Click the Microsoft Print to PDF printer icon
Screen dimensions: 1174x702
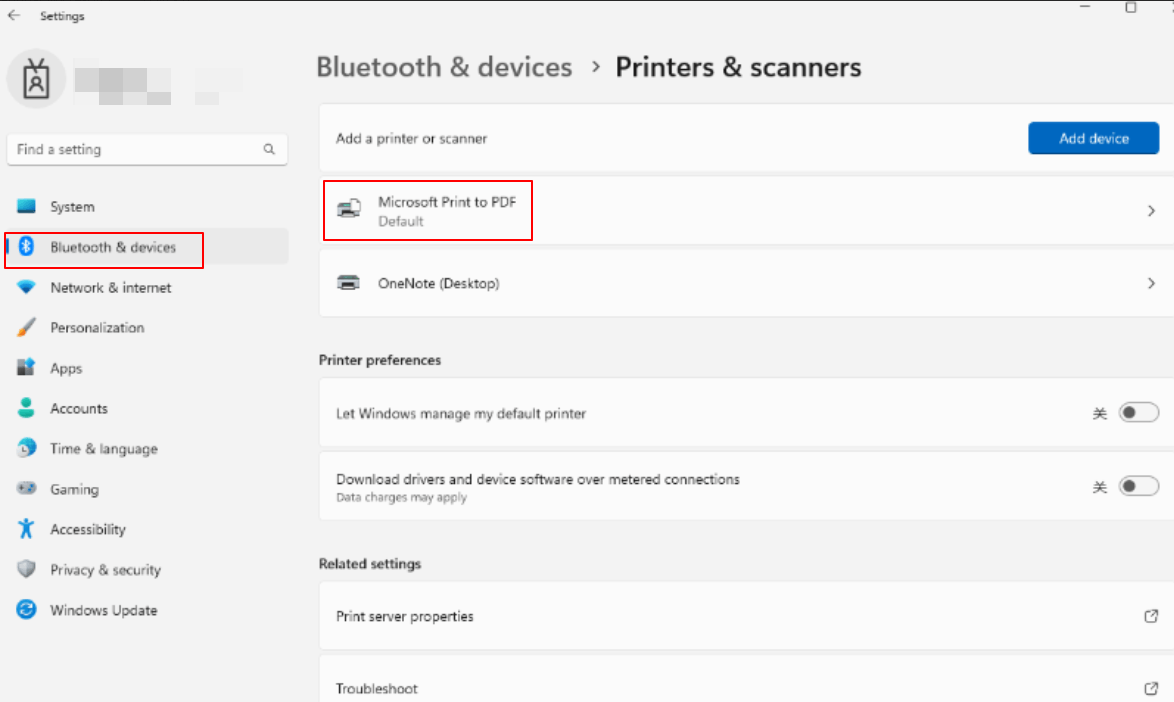[x=349, y=208]
